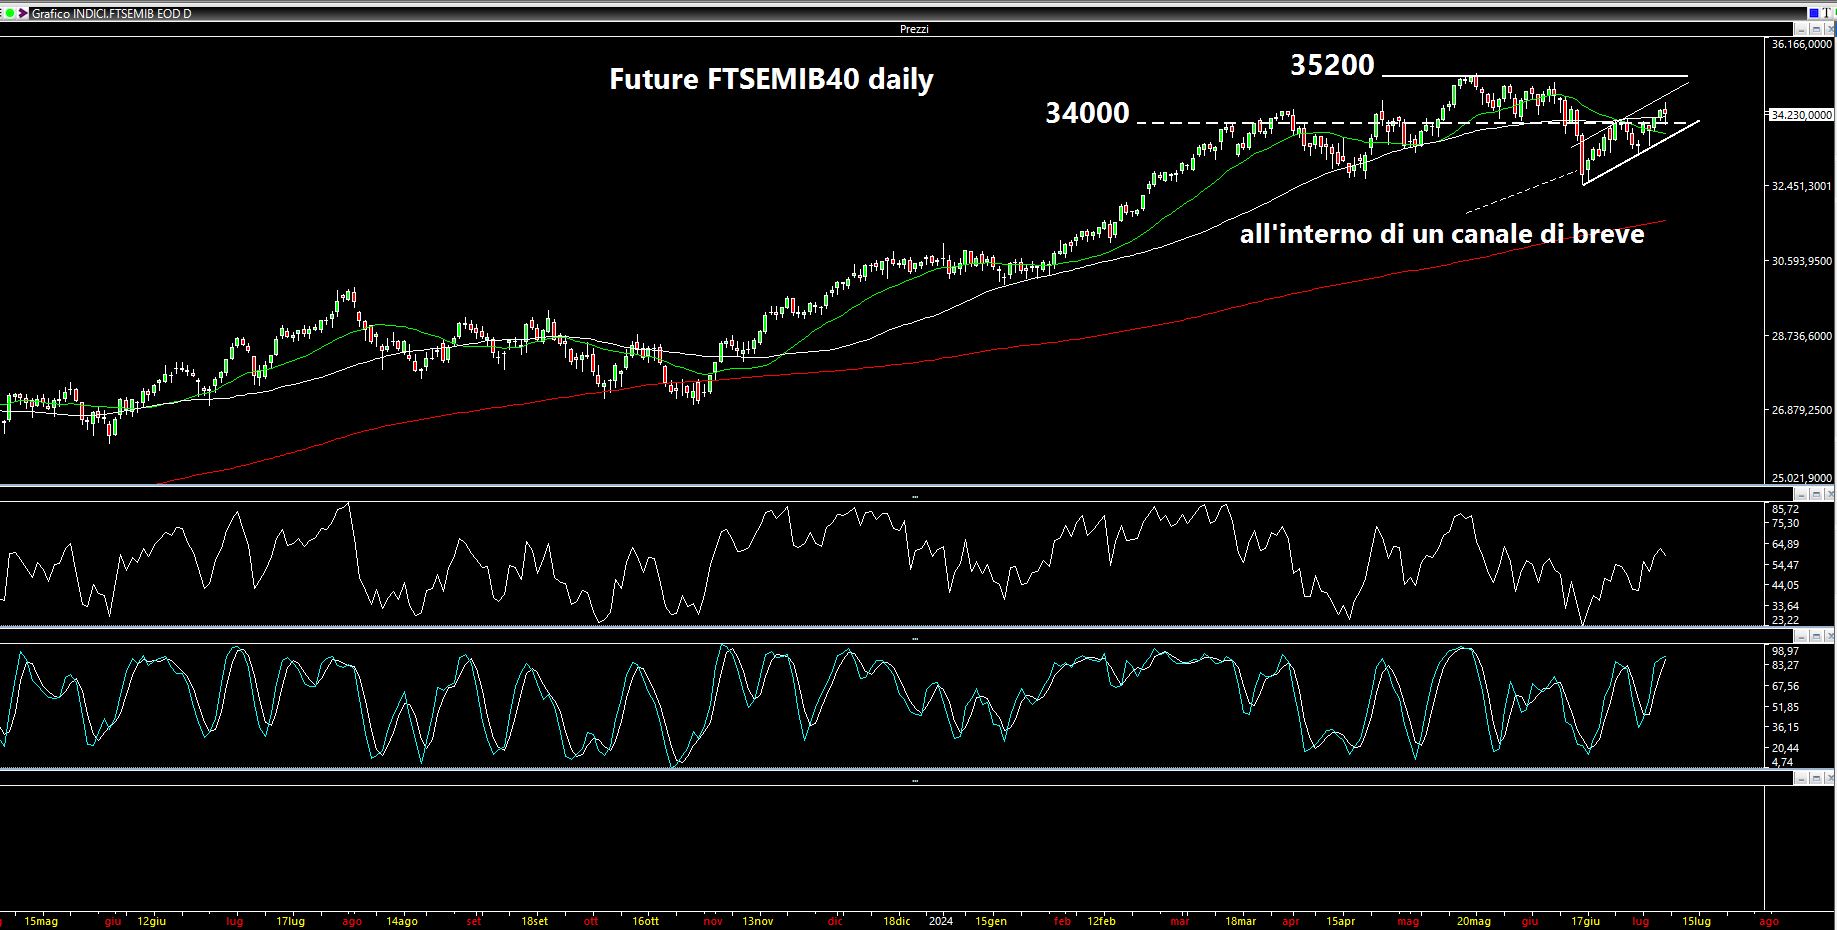Click the 15lug date on time axis
Screen dimensions: 1837x930
point(1695,921)
